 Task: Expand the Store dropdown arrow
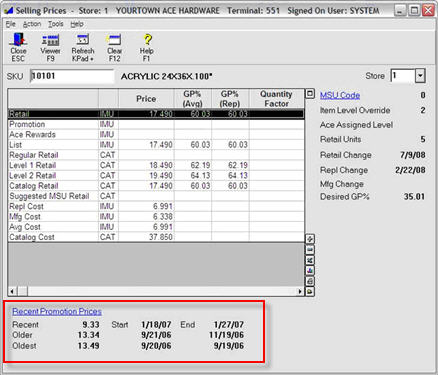coord(420,76)
